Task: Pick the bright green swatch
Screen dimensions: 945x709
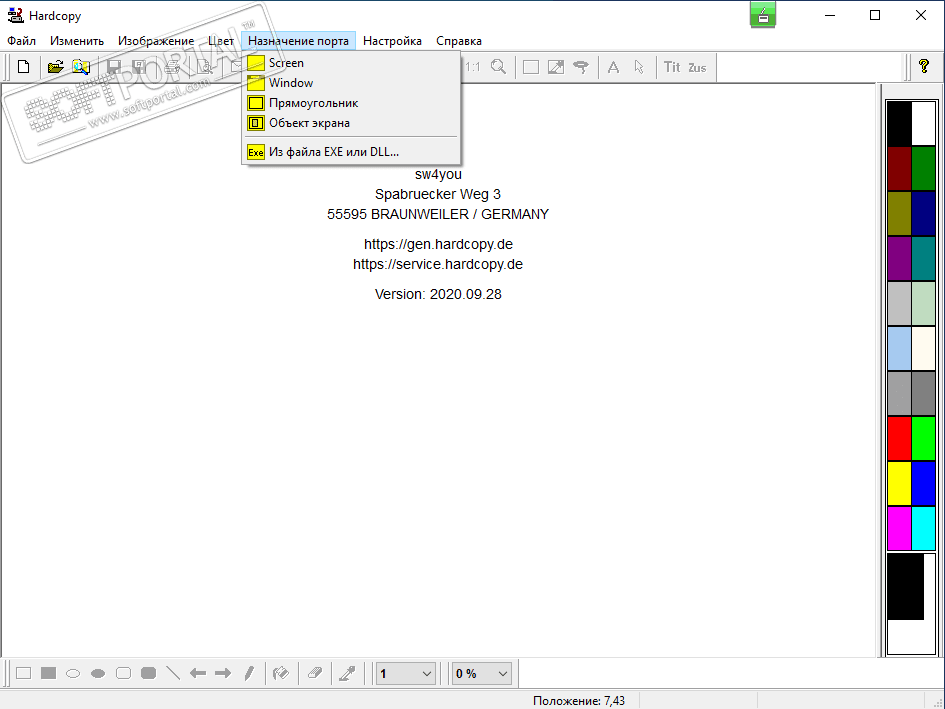Action: click(923, 438)
